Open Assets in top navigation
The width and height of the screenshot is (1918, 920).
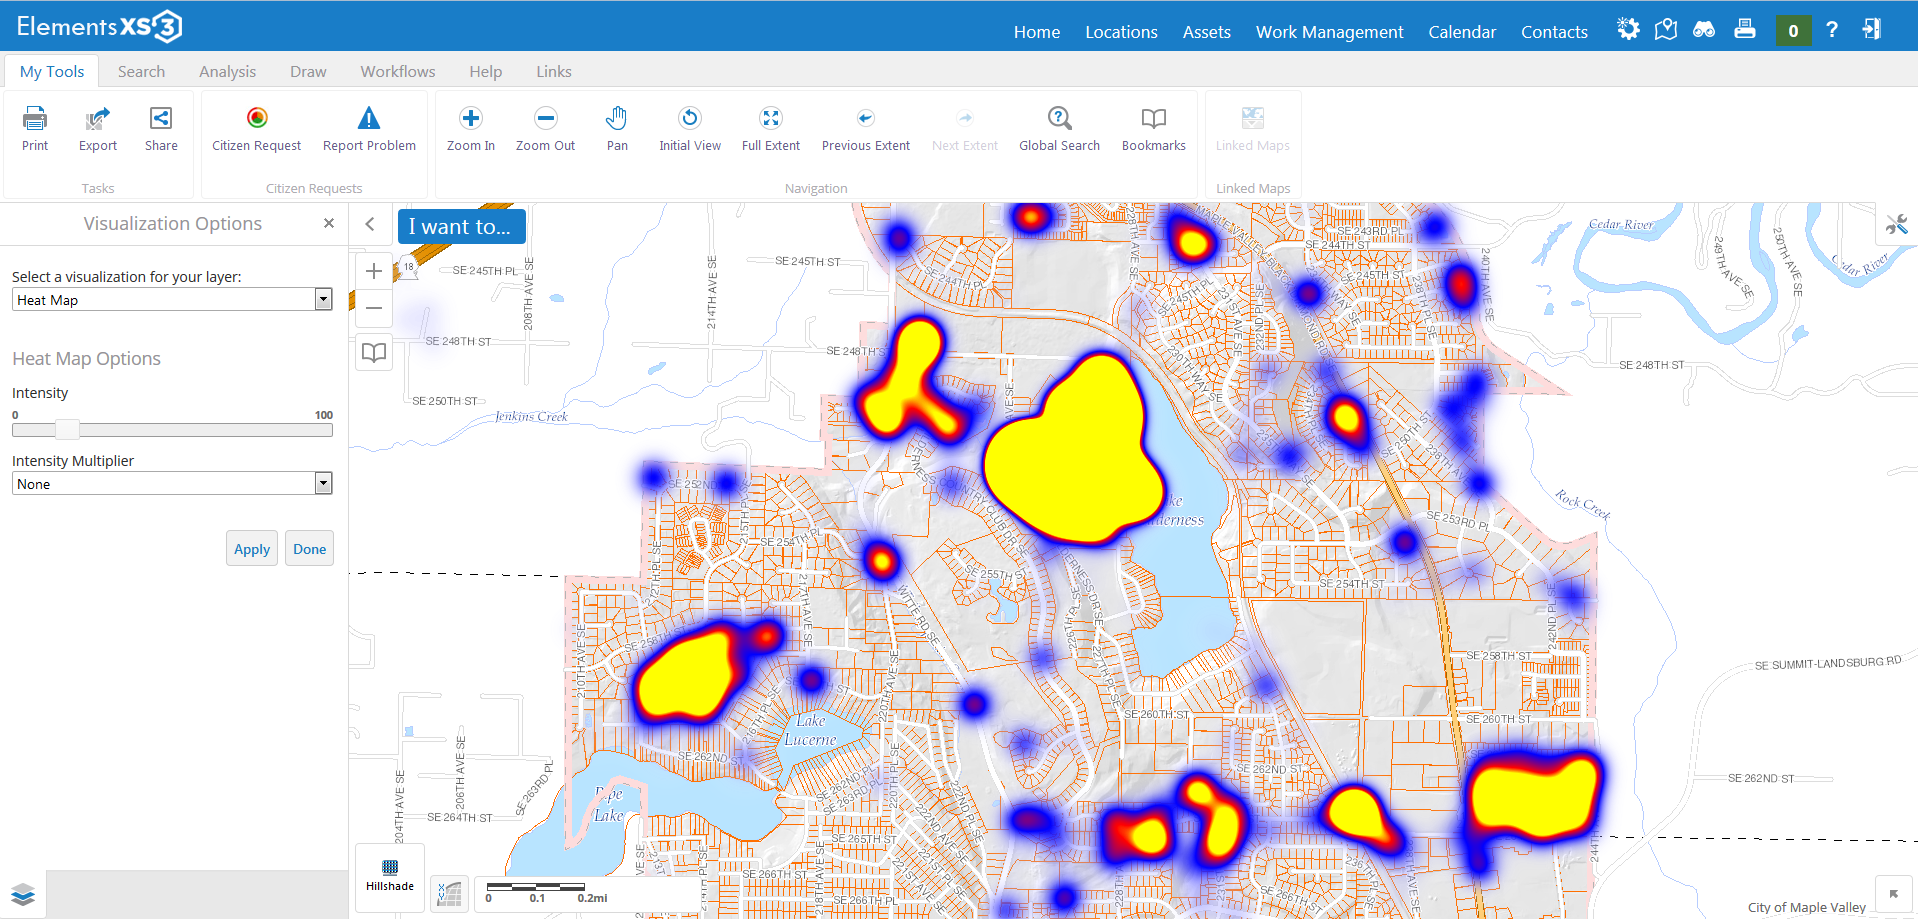[x=1207, y=32]
